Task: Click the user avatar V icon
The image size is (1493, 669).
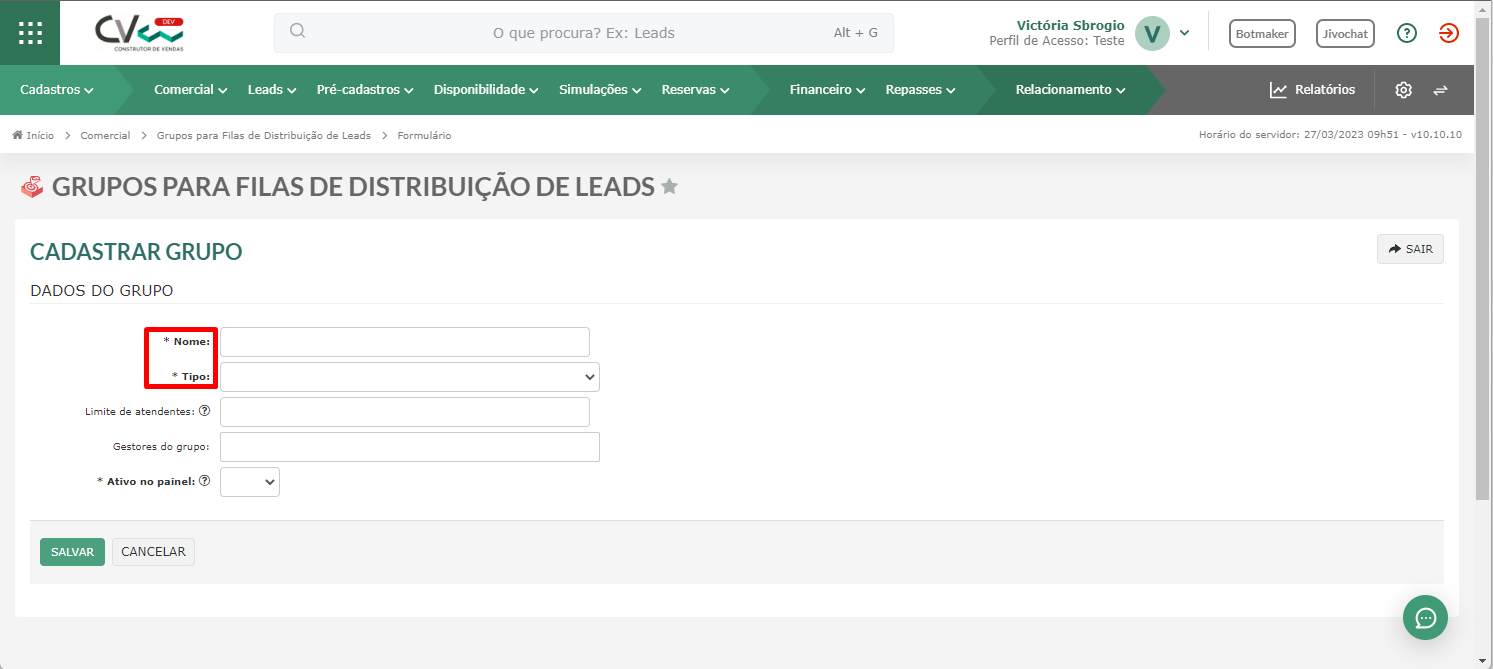Action: click(x=1153, y=33)
